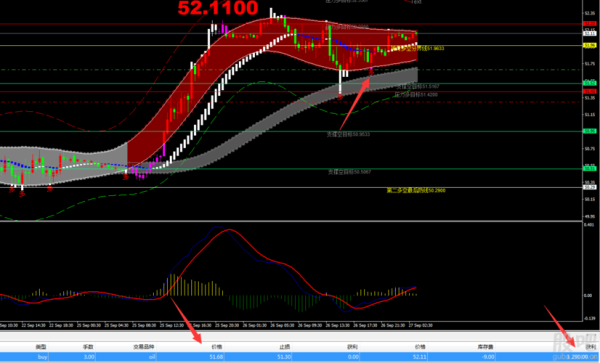
Task: Click the 25 Sep 16:30 time axis label
Action: [x=199, y=326]
